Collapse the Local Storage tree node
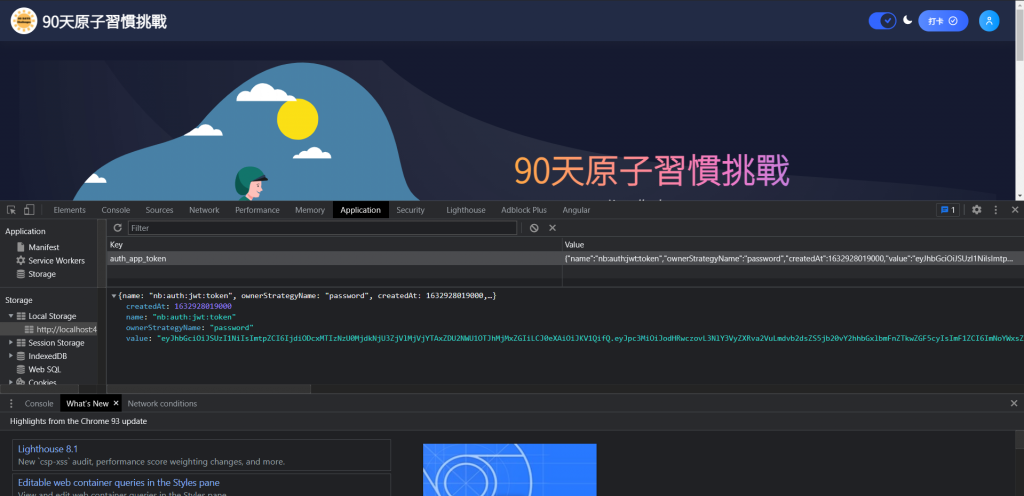1024x496 pixels. coord(10,316)
